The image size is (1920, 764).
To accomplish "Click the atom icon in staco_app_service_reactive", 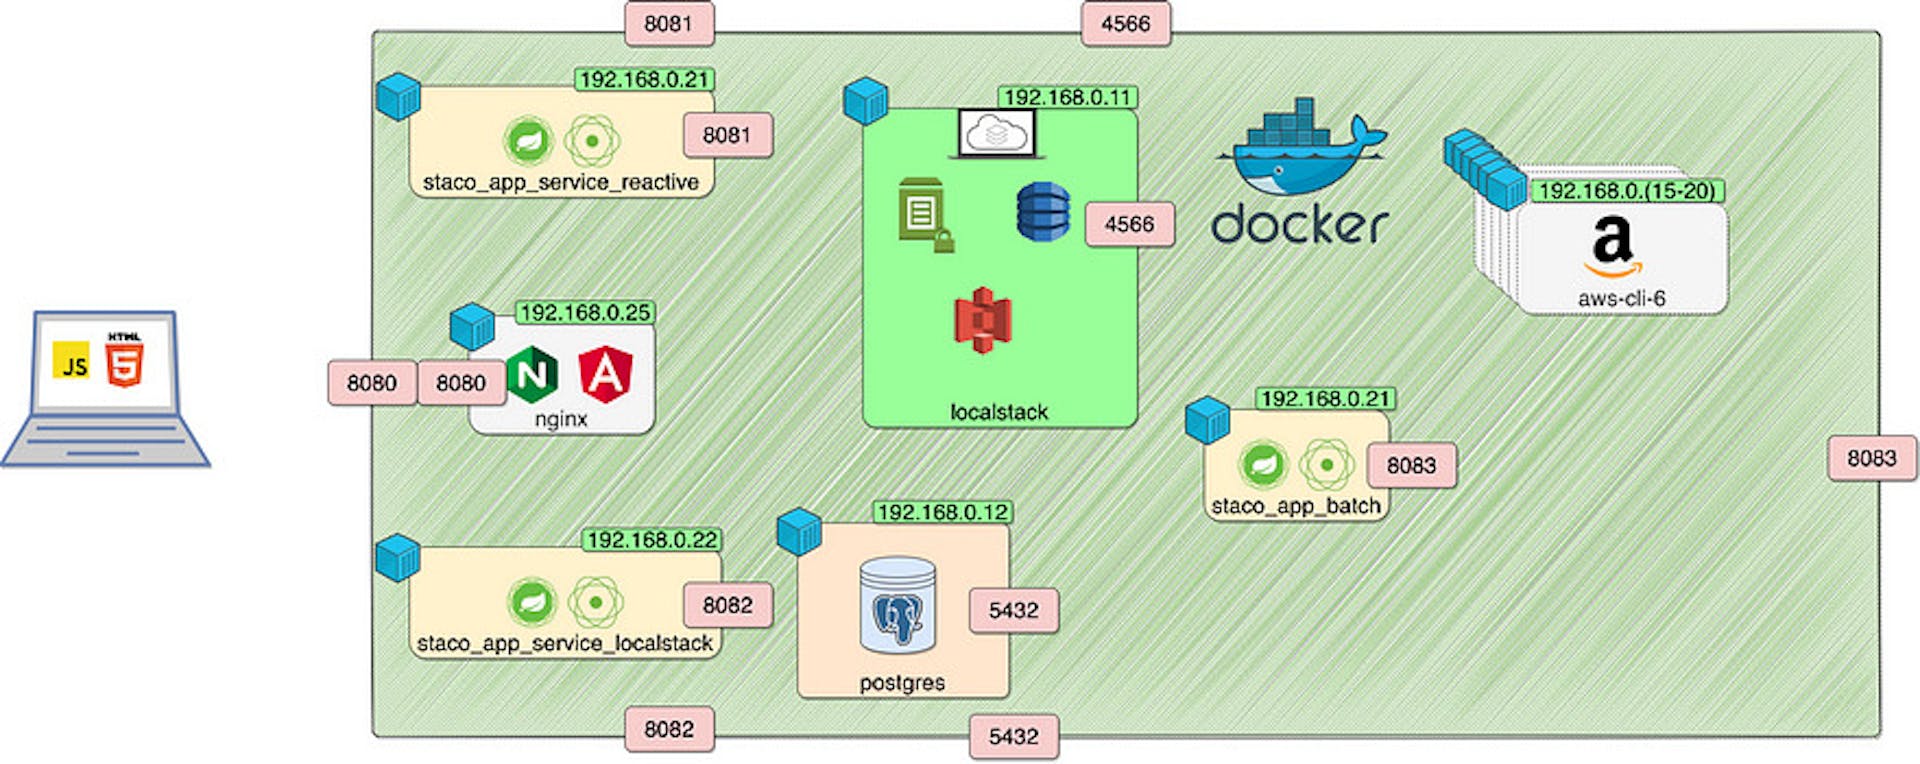I will [x=592, y=141].
